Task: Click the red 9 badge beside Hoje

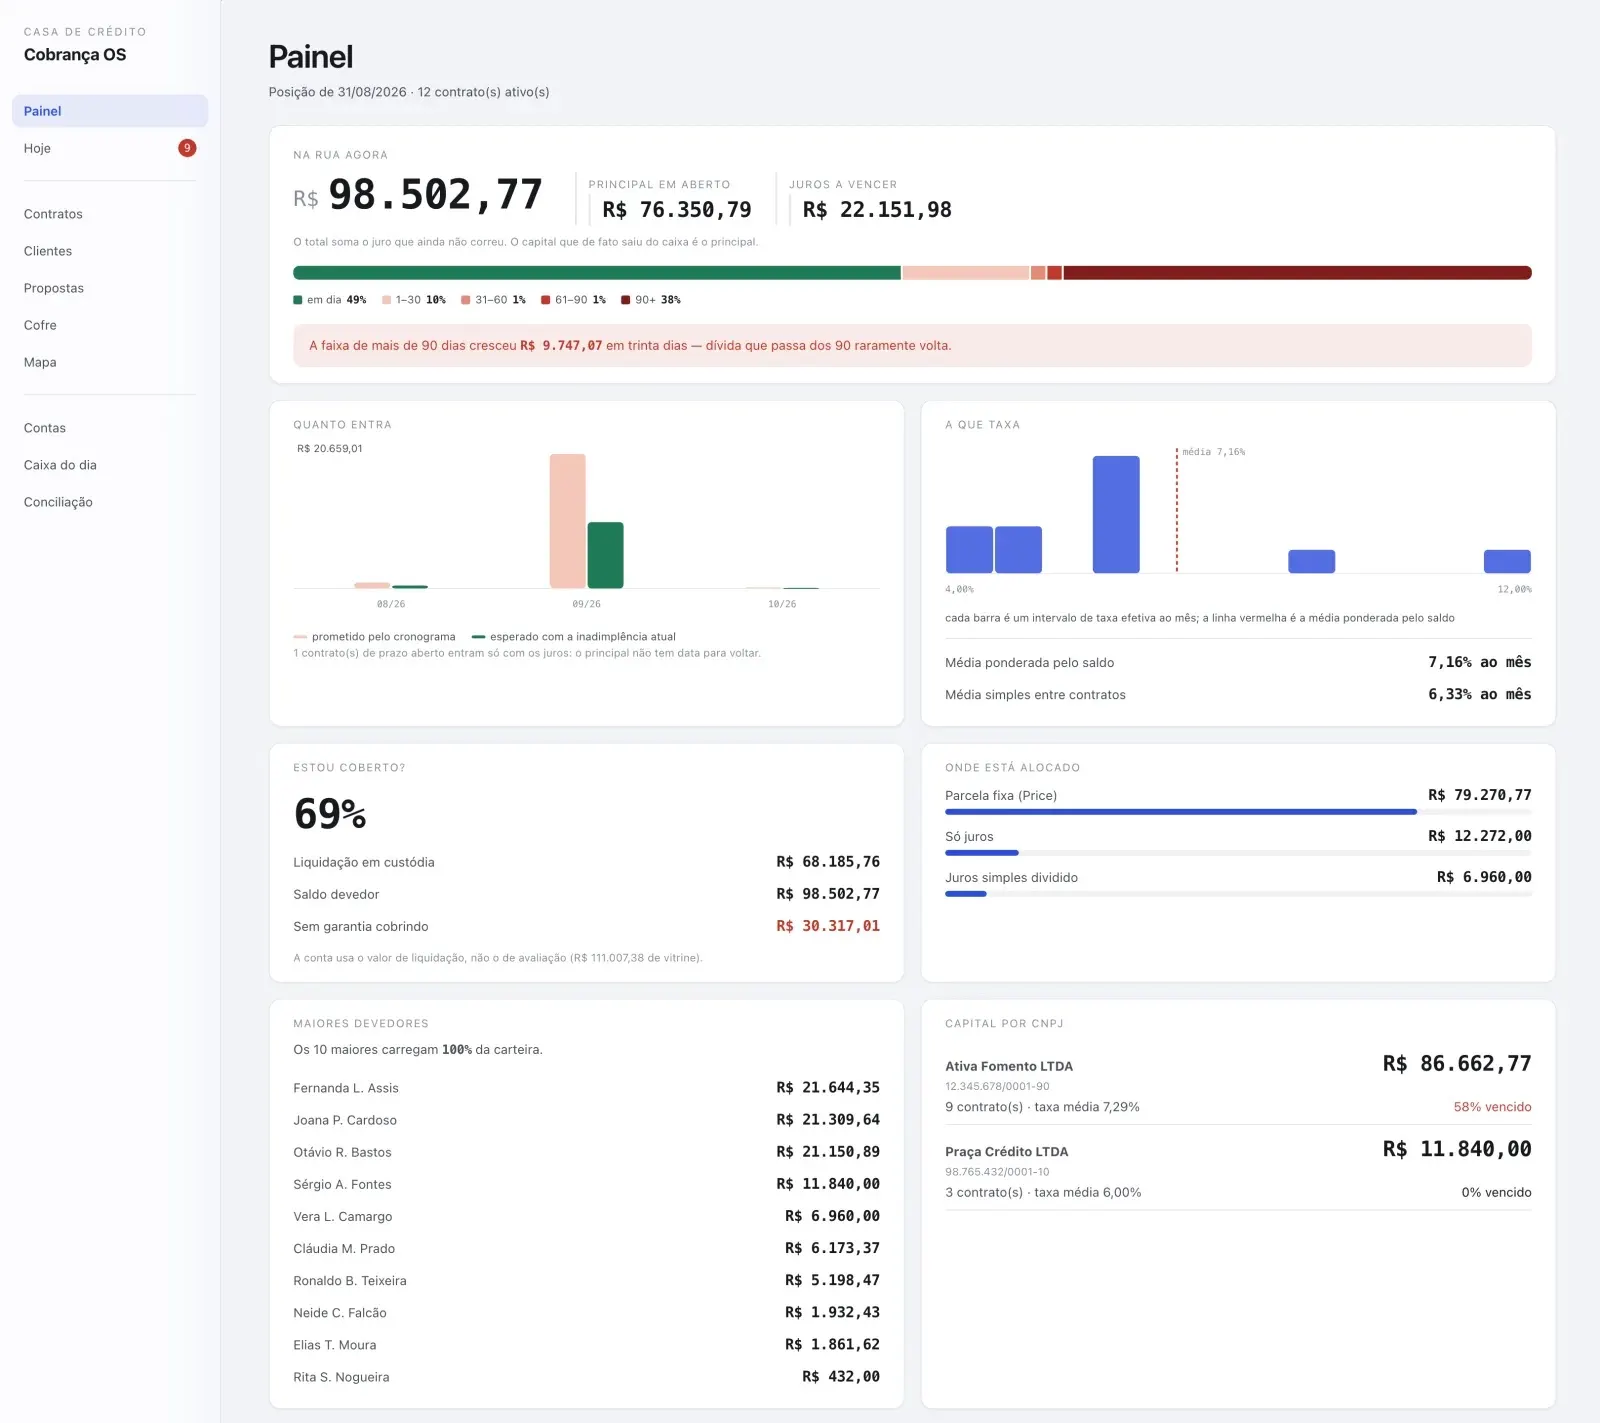Action: [187, 148]
